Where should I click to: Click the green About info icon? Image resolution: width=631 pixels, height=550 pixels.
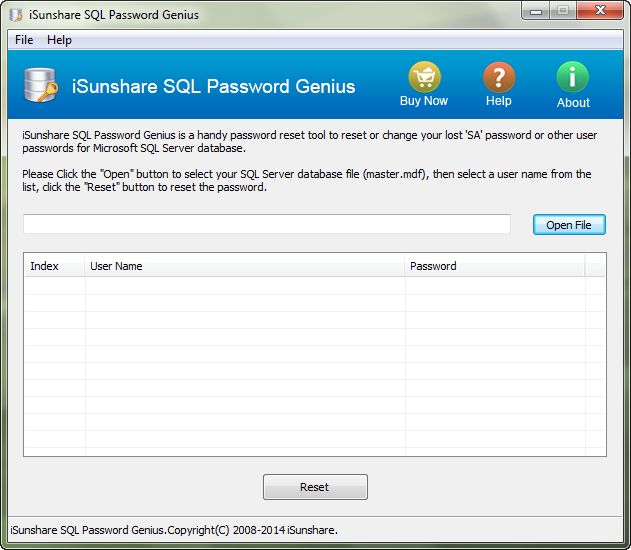tap(573, 77)
